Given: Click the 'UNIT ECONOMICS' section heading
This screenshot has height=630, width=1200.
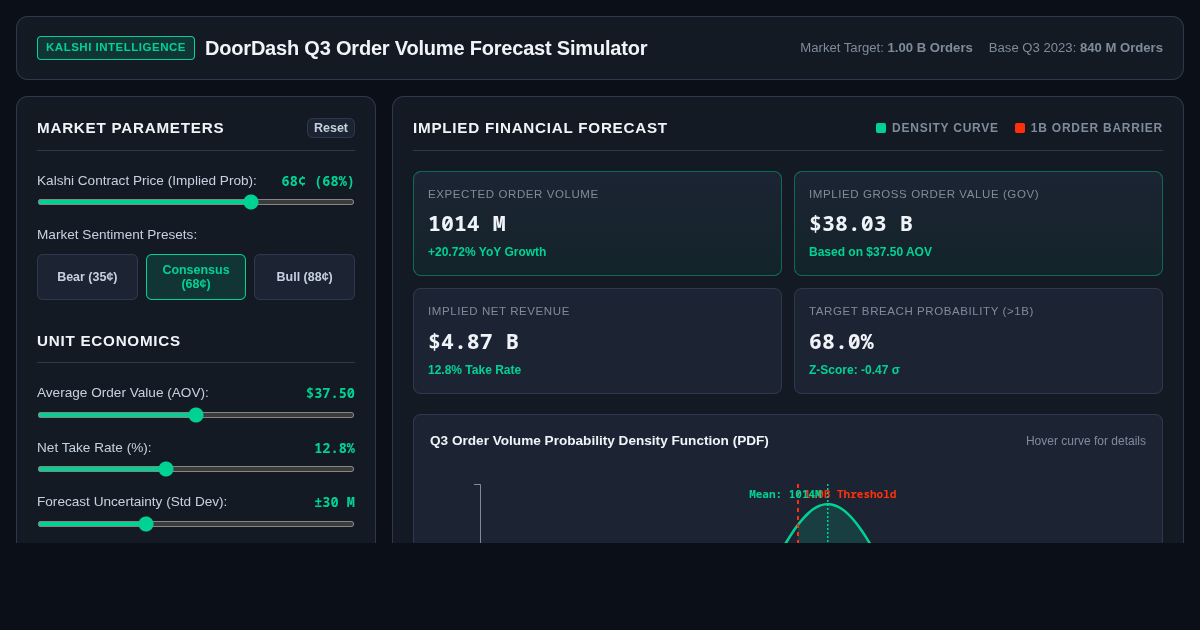Looking at the screenshot, I should pos(109,341).
